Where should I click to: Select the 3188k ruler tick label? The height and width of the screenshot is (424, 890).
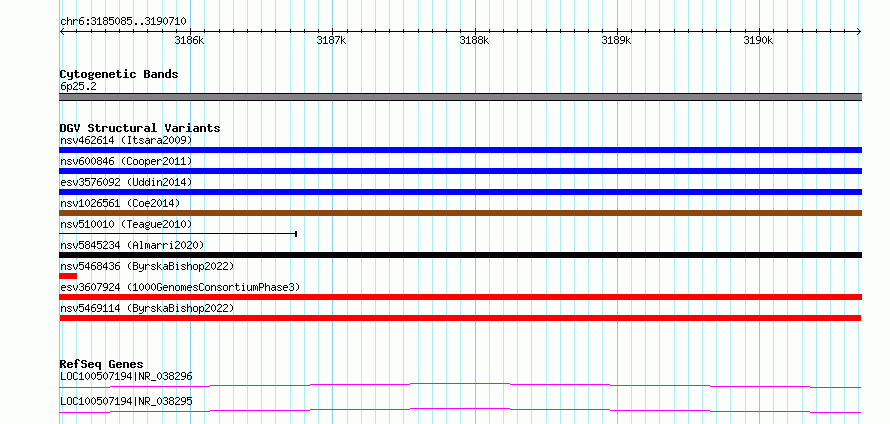(x=474, y=41)
